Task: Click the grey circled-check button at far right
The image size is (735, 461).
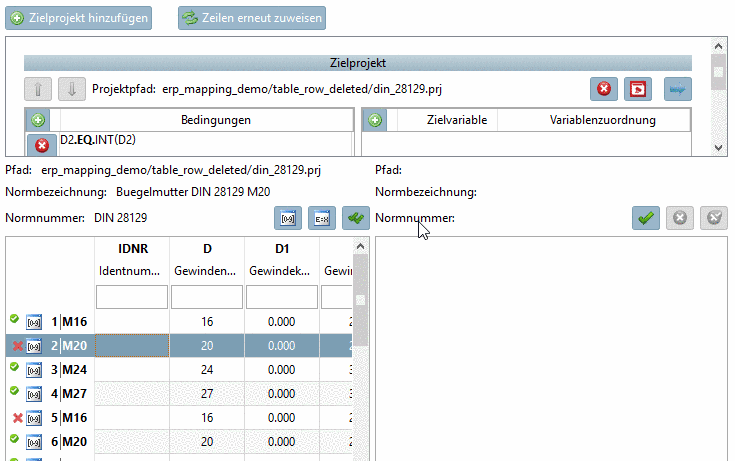Action: (x=714, y=218)
